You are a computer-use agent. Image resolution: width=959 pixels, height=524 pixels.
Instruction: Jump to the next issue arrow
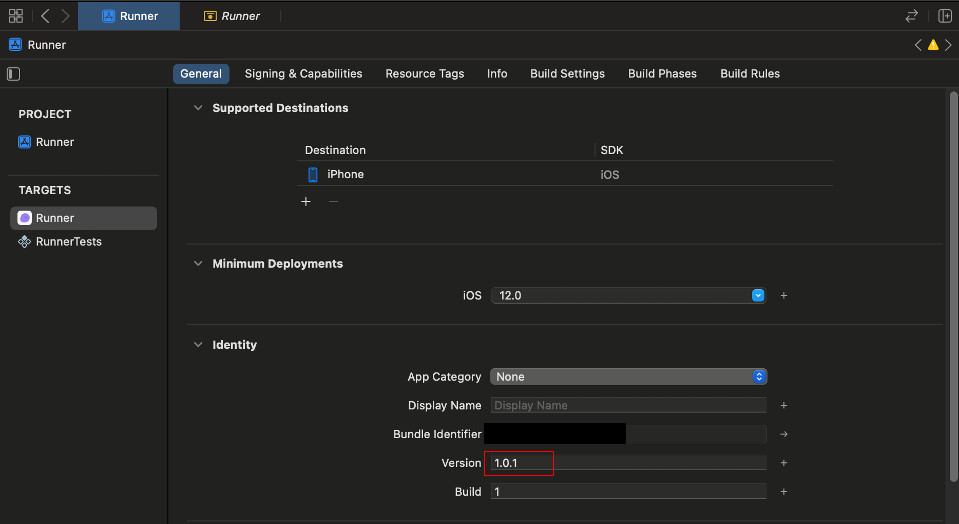pyautogui.click(x=948, y=45)
